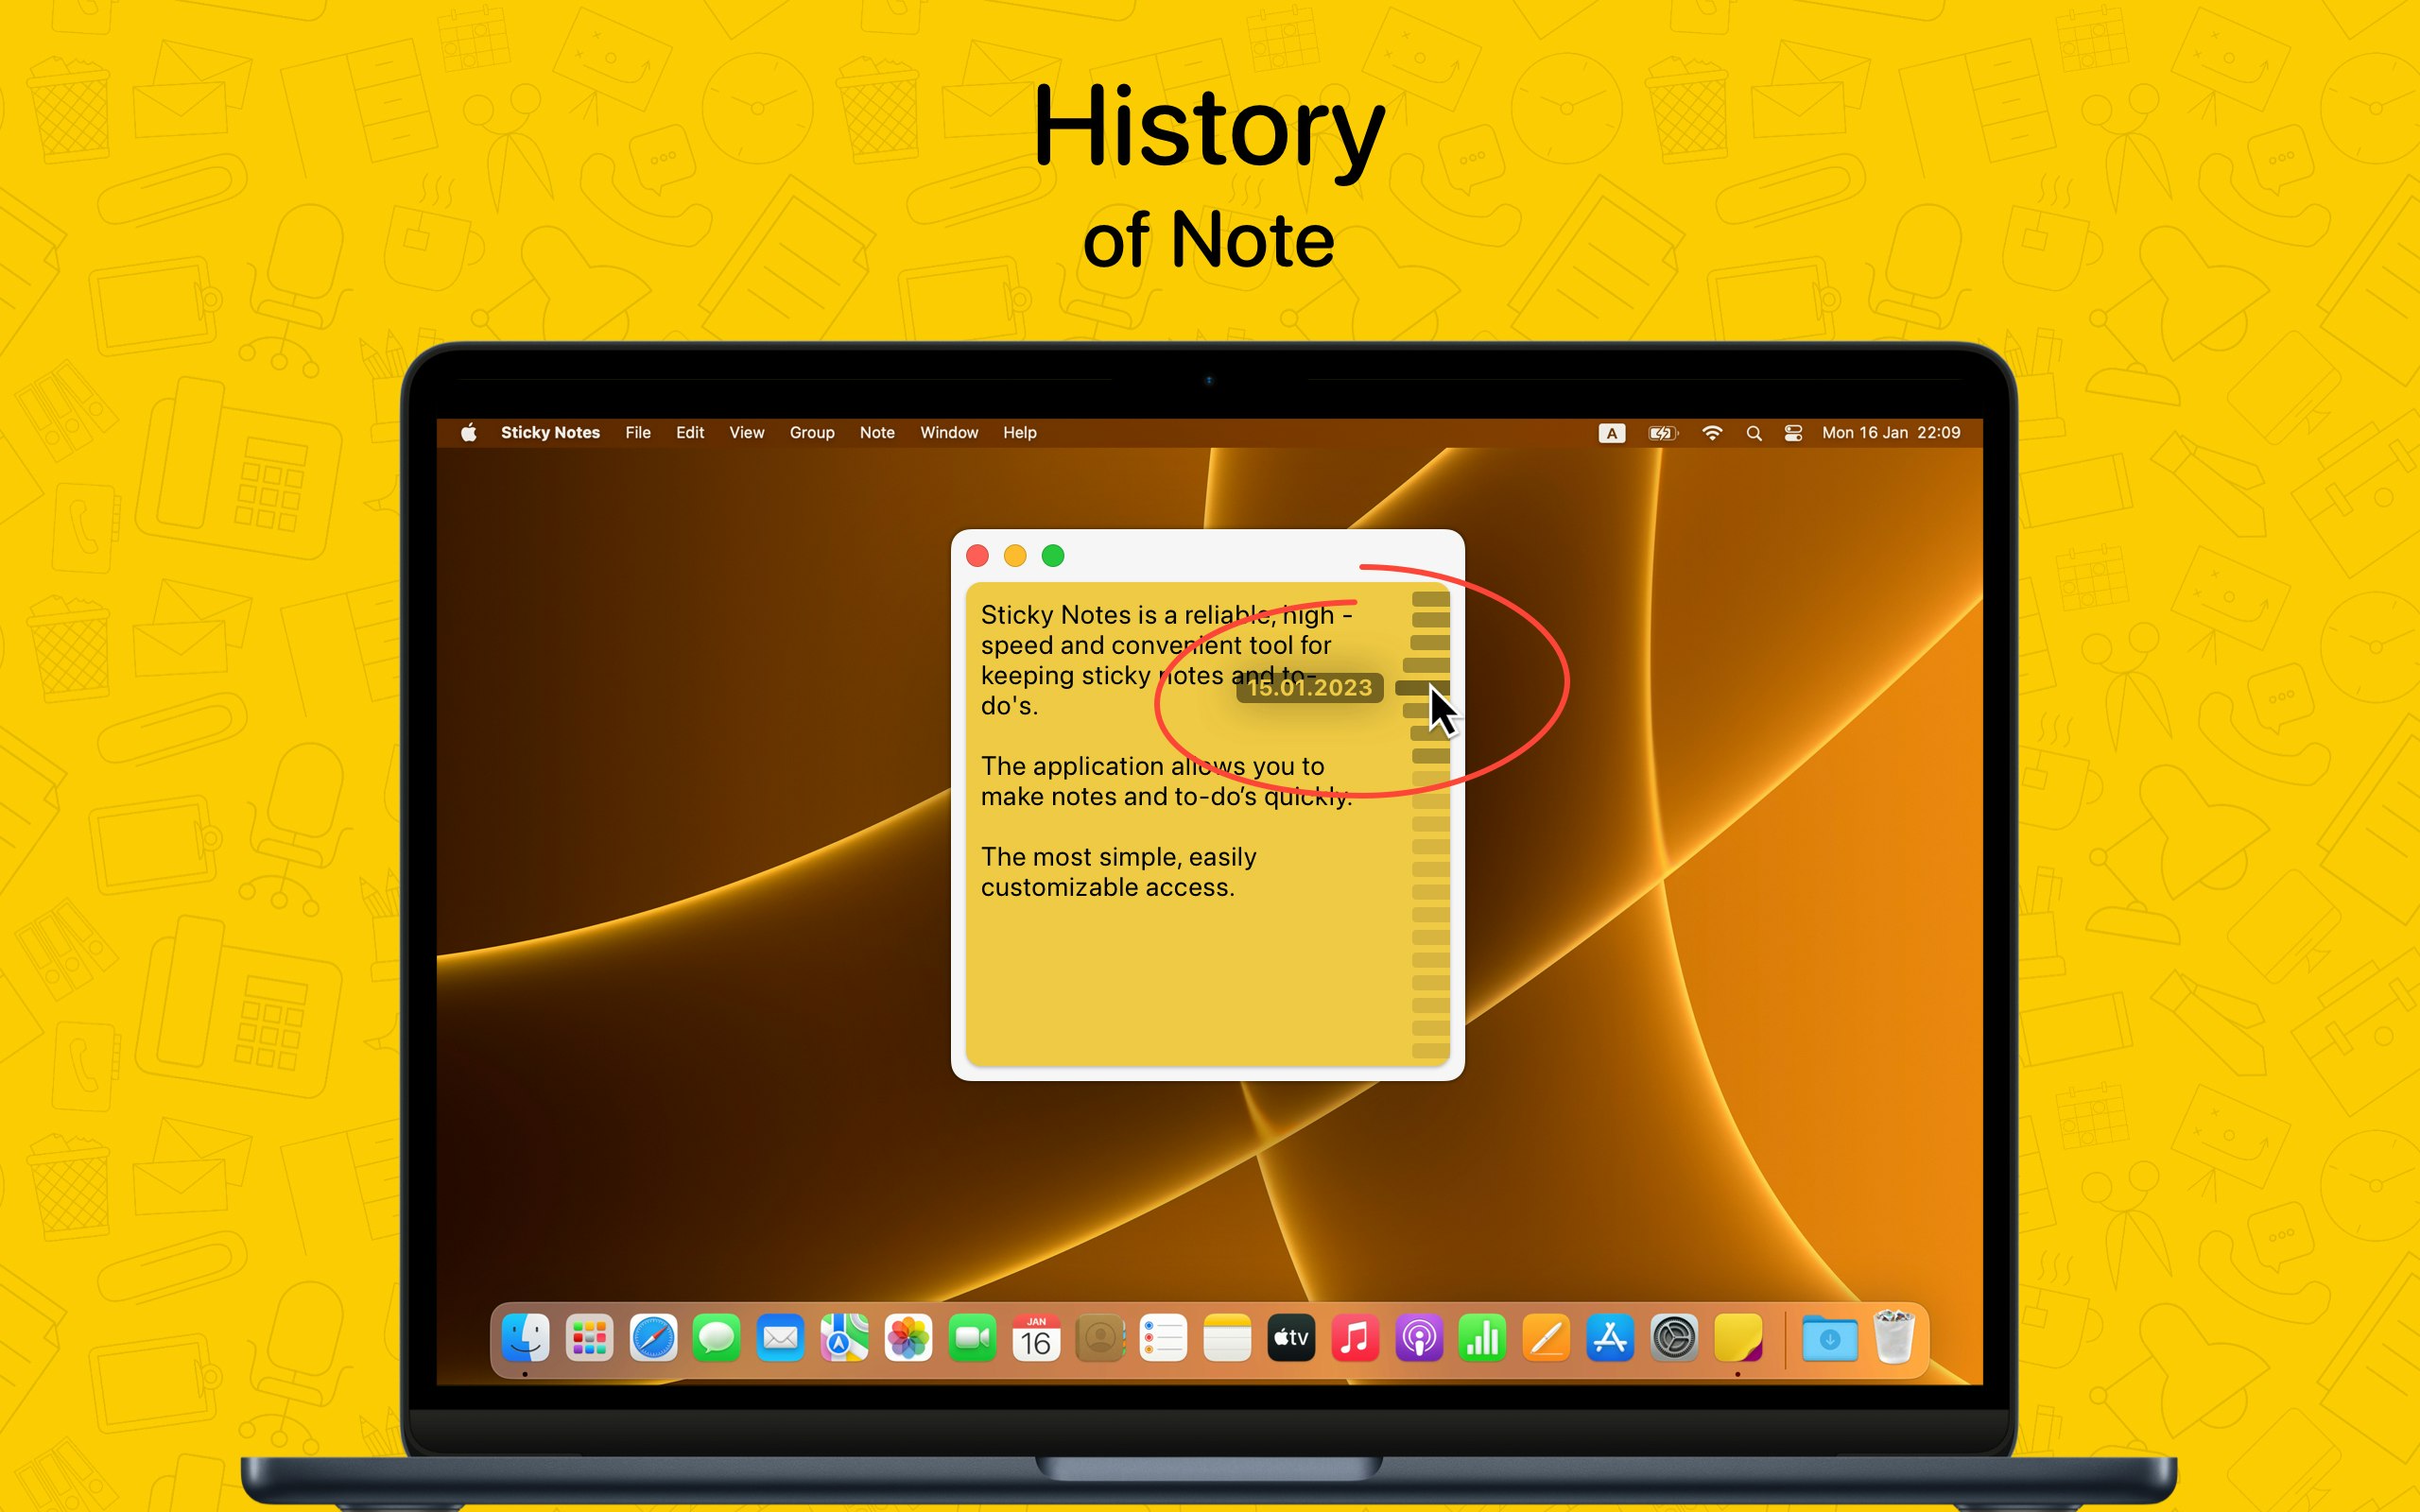2420x1512 pixels.
Task: Switch the keyboard input source 'A' indicator
Action: coord(1612,433)
